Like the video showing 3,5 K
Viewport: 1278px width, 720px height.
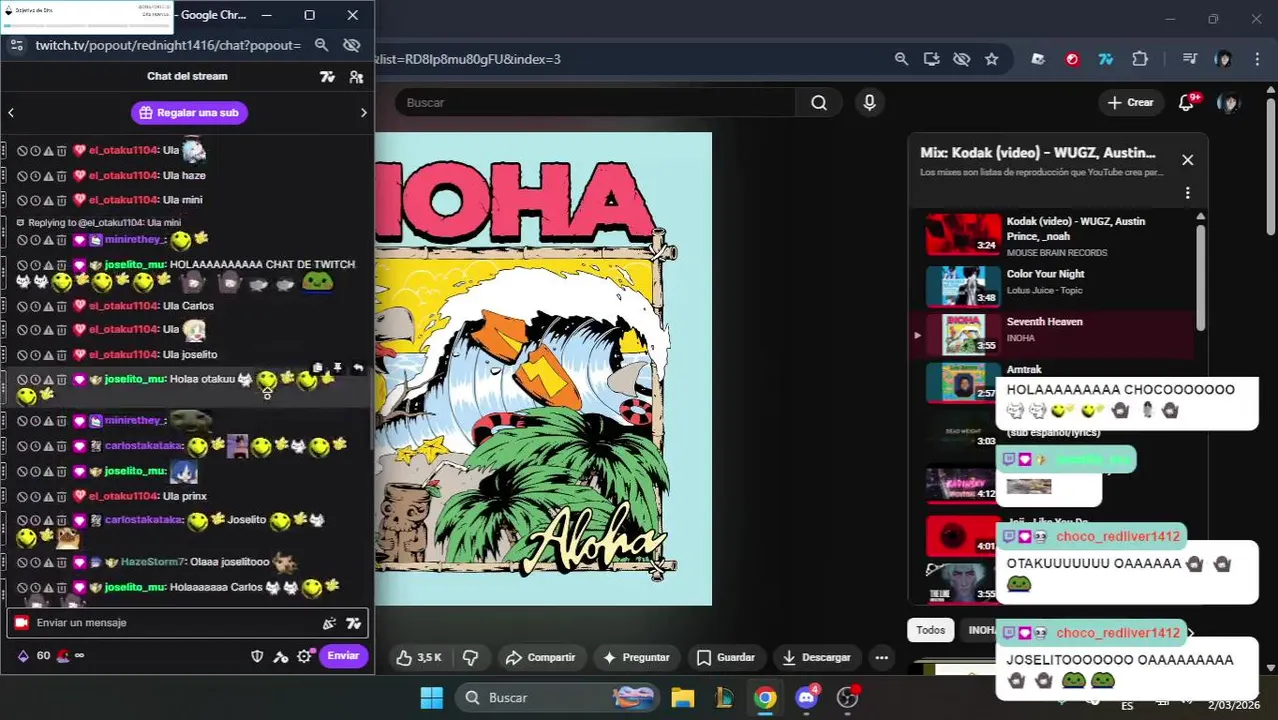coord(419,658)
